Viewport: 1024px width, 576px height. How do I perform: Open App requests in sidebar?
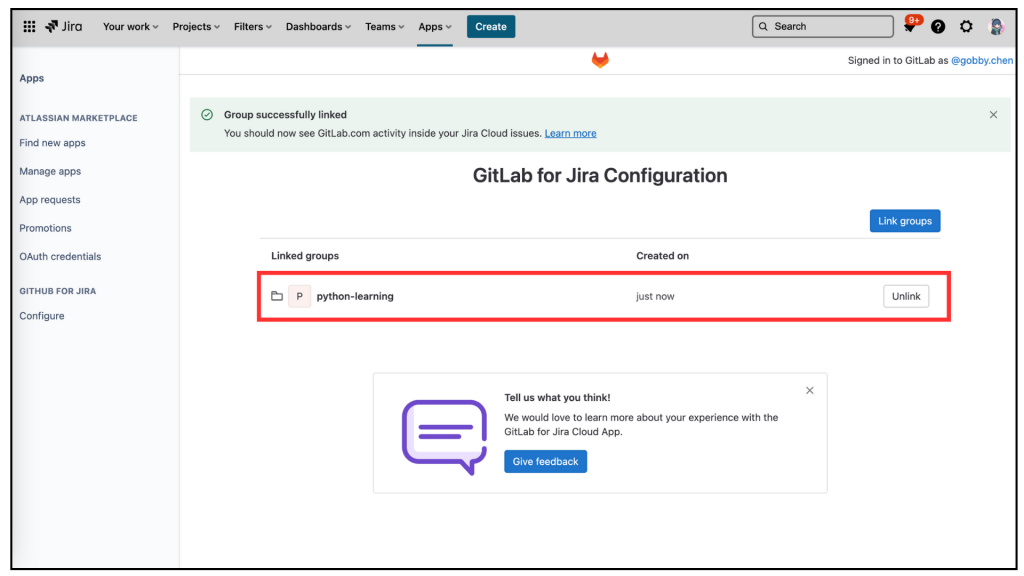pos(50,200)
